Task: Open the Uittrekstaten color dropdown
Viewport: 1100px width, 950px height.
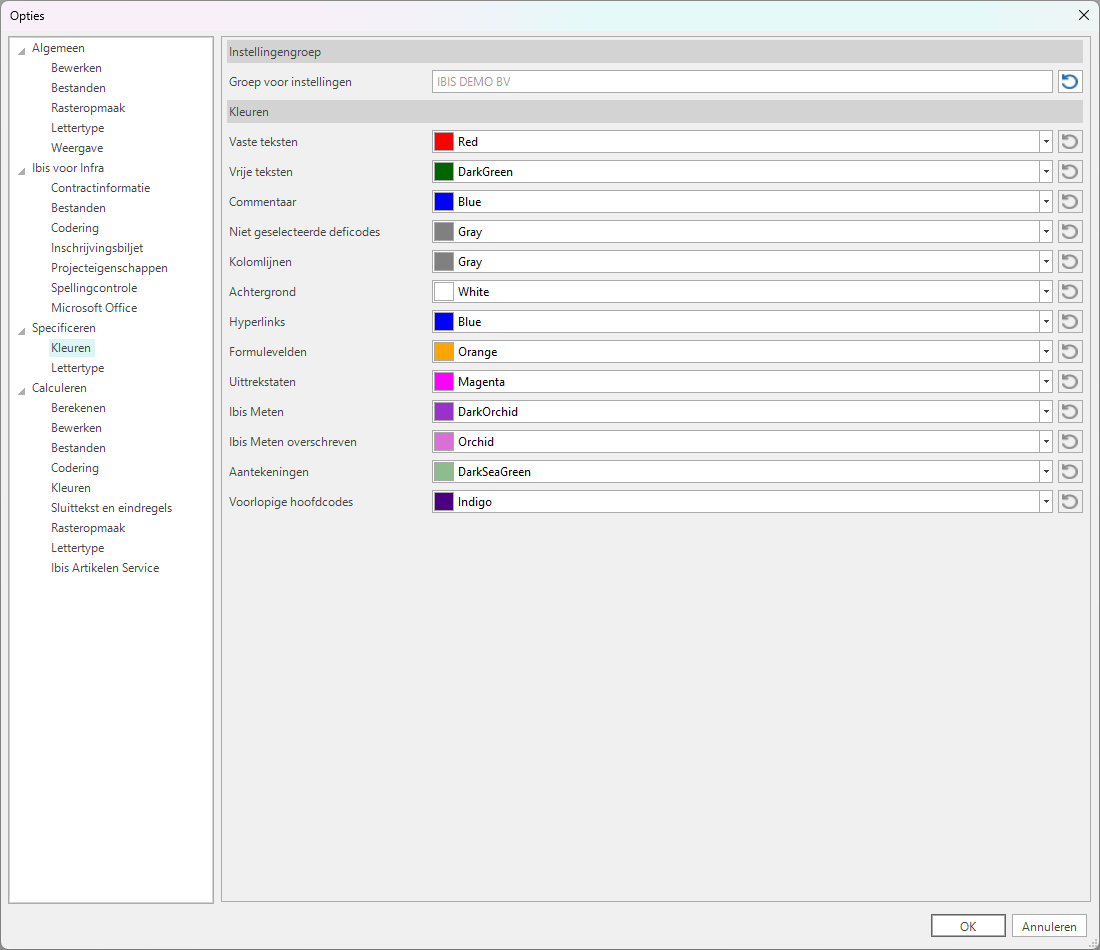Action: (1046, 382)
